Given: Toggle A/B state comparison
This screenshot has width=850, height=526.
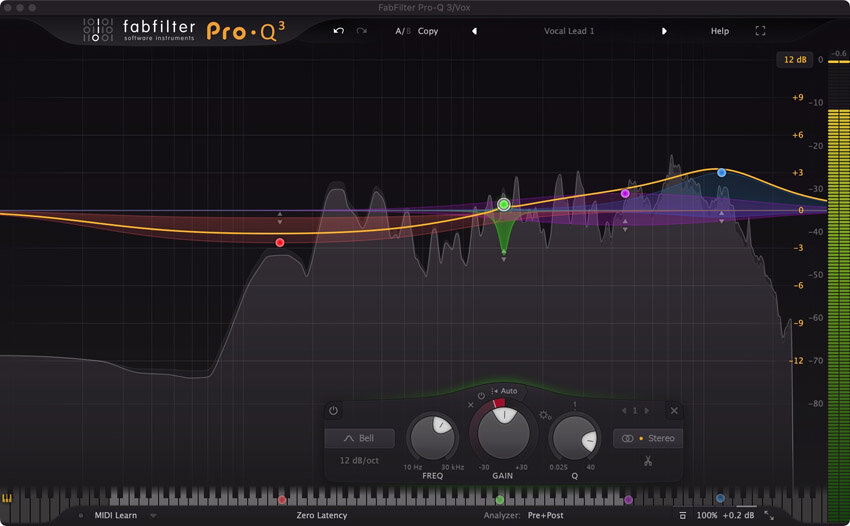Looking at the screenshot, I should [x=402, y=31].
